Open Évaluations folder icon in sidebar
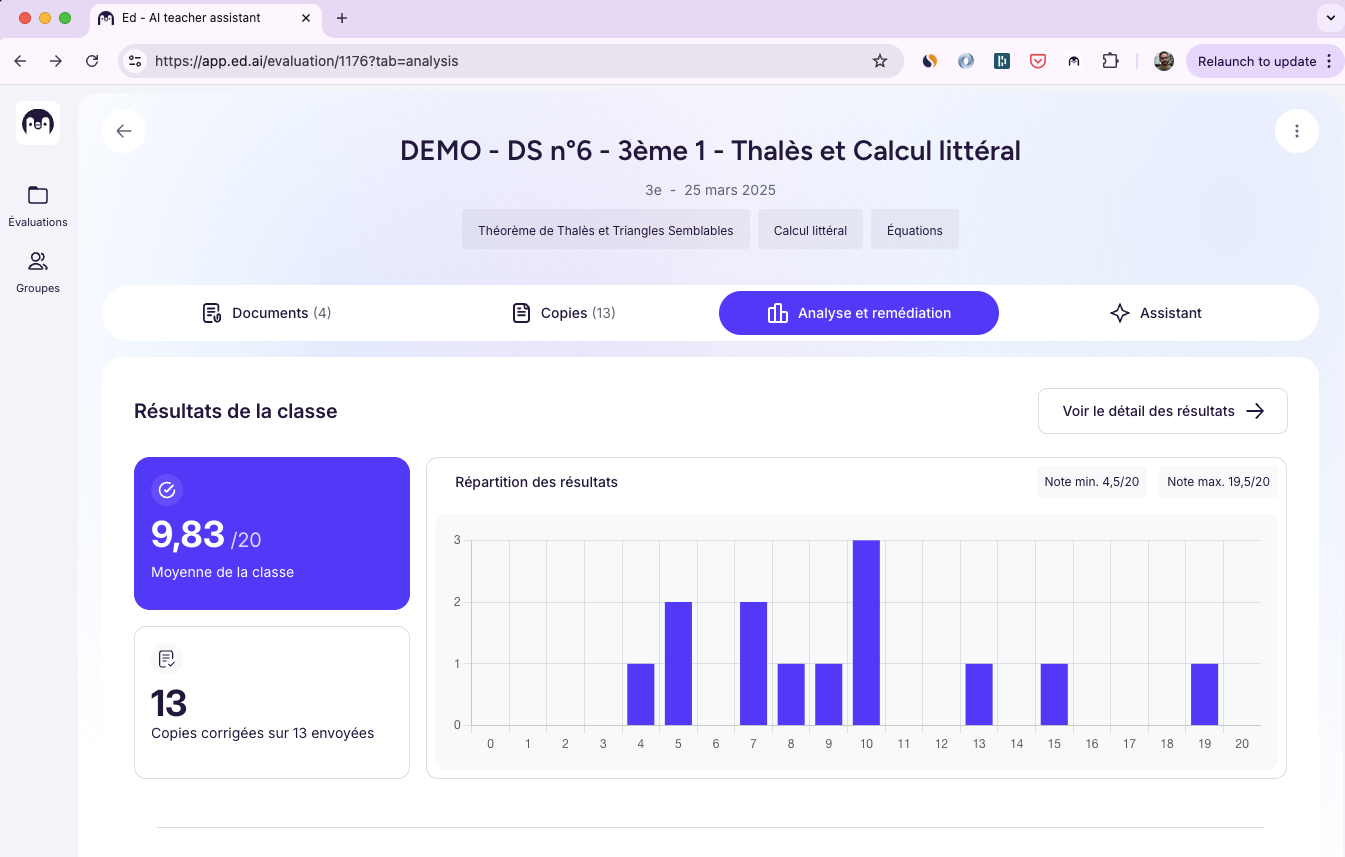The width and height of the screenshot is (1345, 857). pyautogui.click(x=38, y=195)
